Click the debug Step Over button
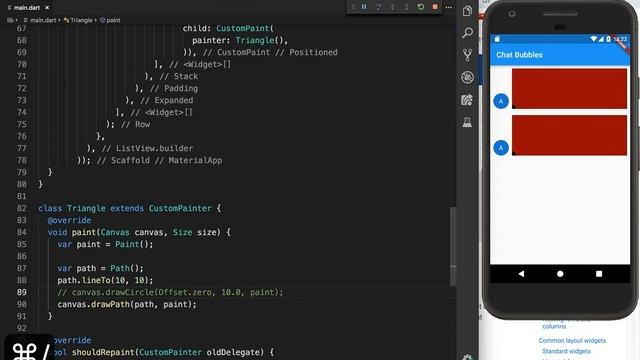Viewport: 640px width, 360px height. 378,7
